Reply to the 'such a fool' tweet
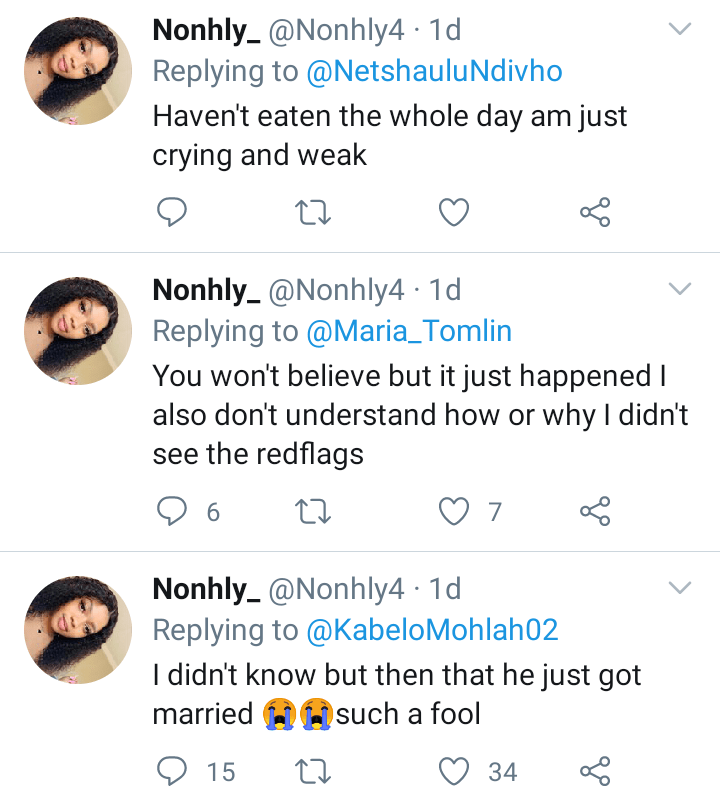This screenshot has width=720, height=801. [173, 771]
